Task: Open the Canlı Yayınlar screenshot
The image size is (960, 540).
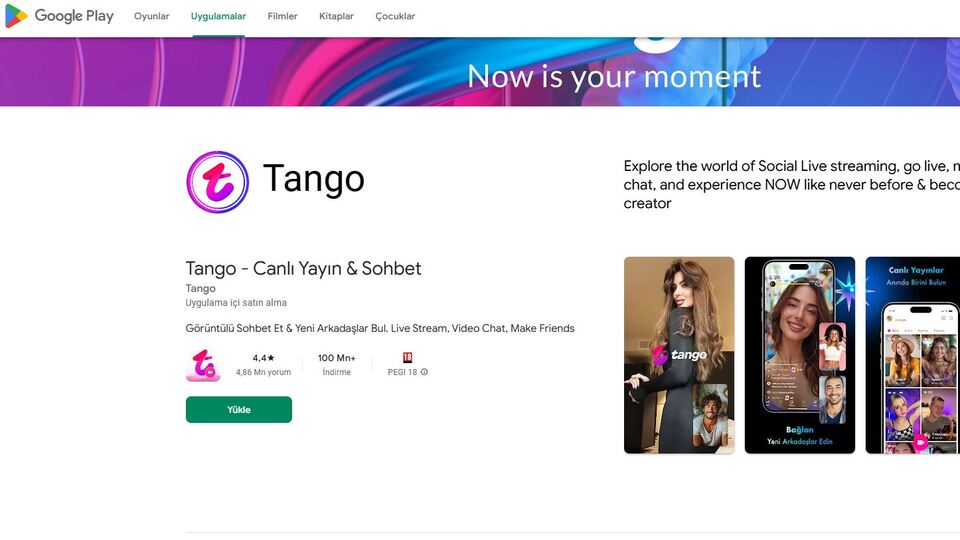Action: pos(912,355)
